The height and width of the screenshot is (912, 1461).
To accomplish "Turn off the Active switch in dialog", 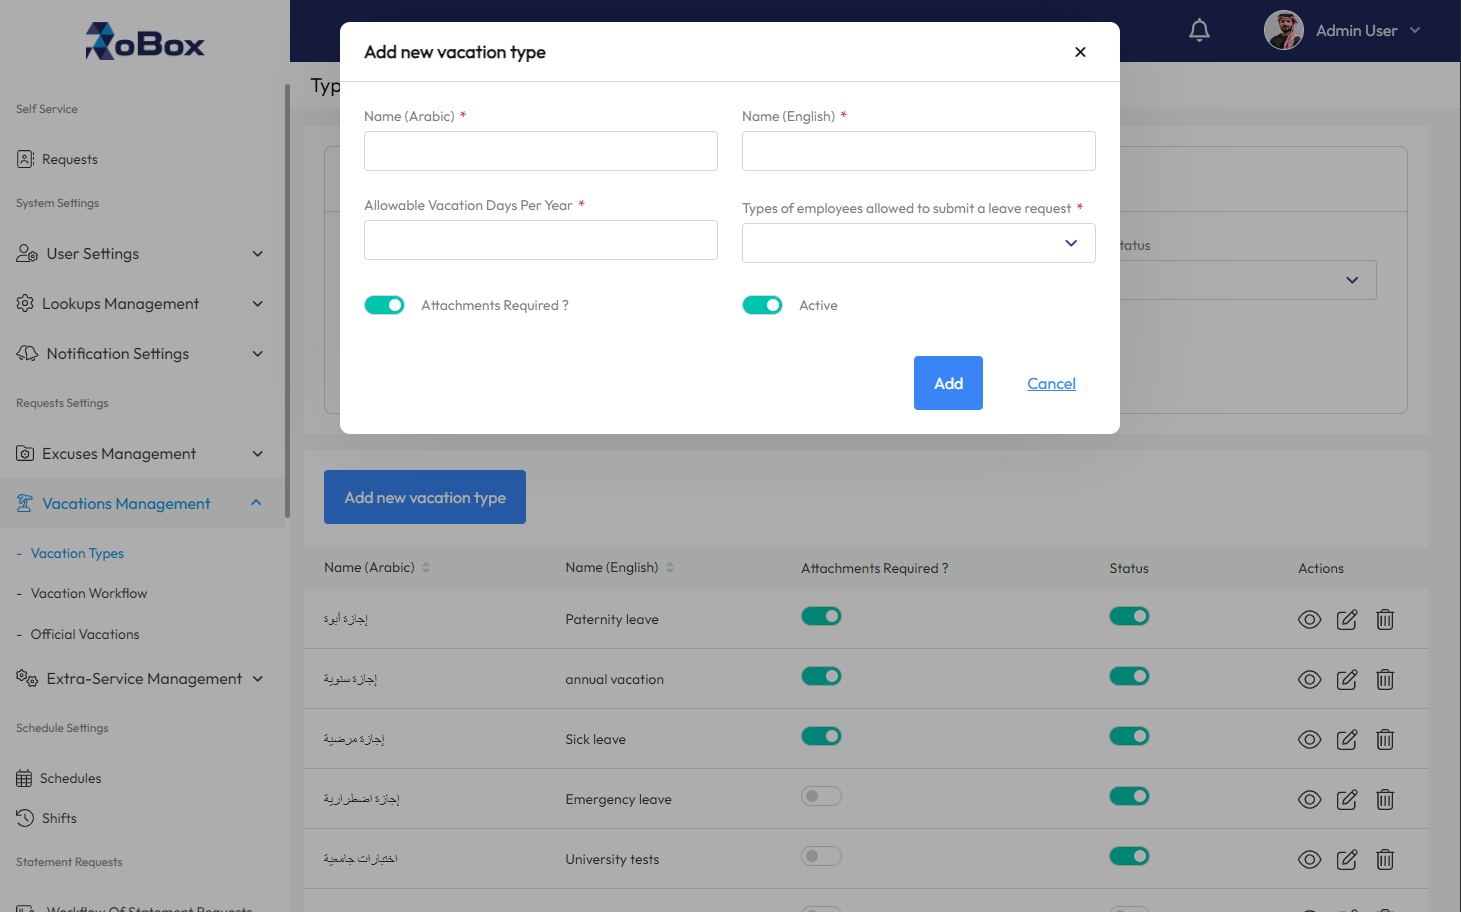I will coord(762,305).
